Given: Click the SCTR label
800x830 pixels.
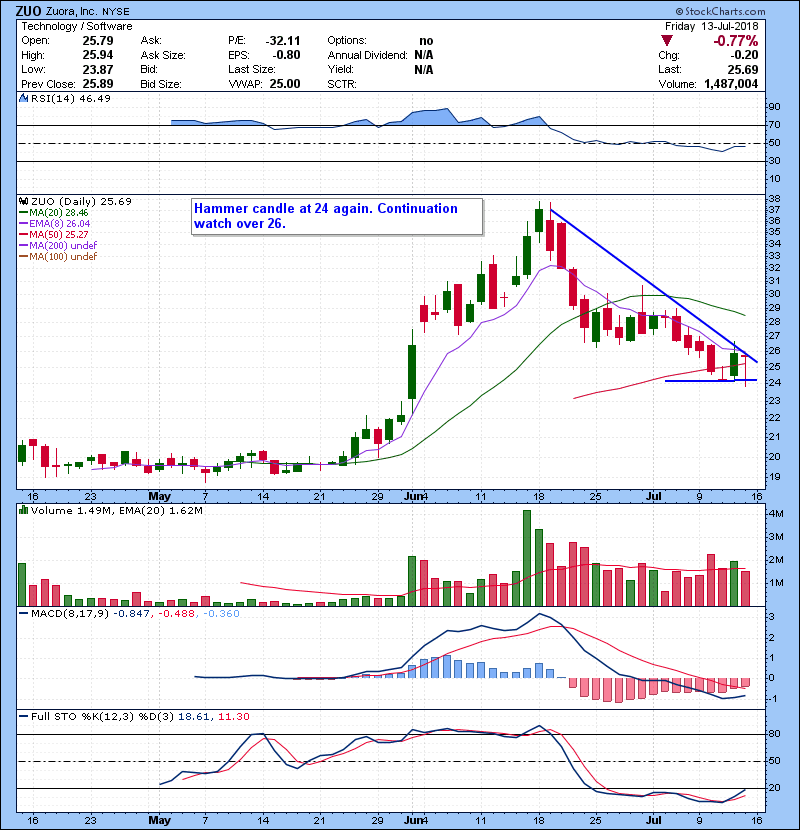Looking at the screenshot, I should tap(341, 84).
